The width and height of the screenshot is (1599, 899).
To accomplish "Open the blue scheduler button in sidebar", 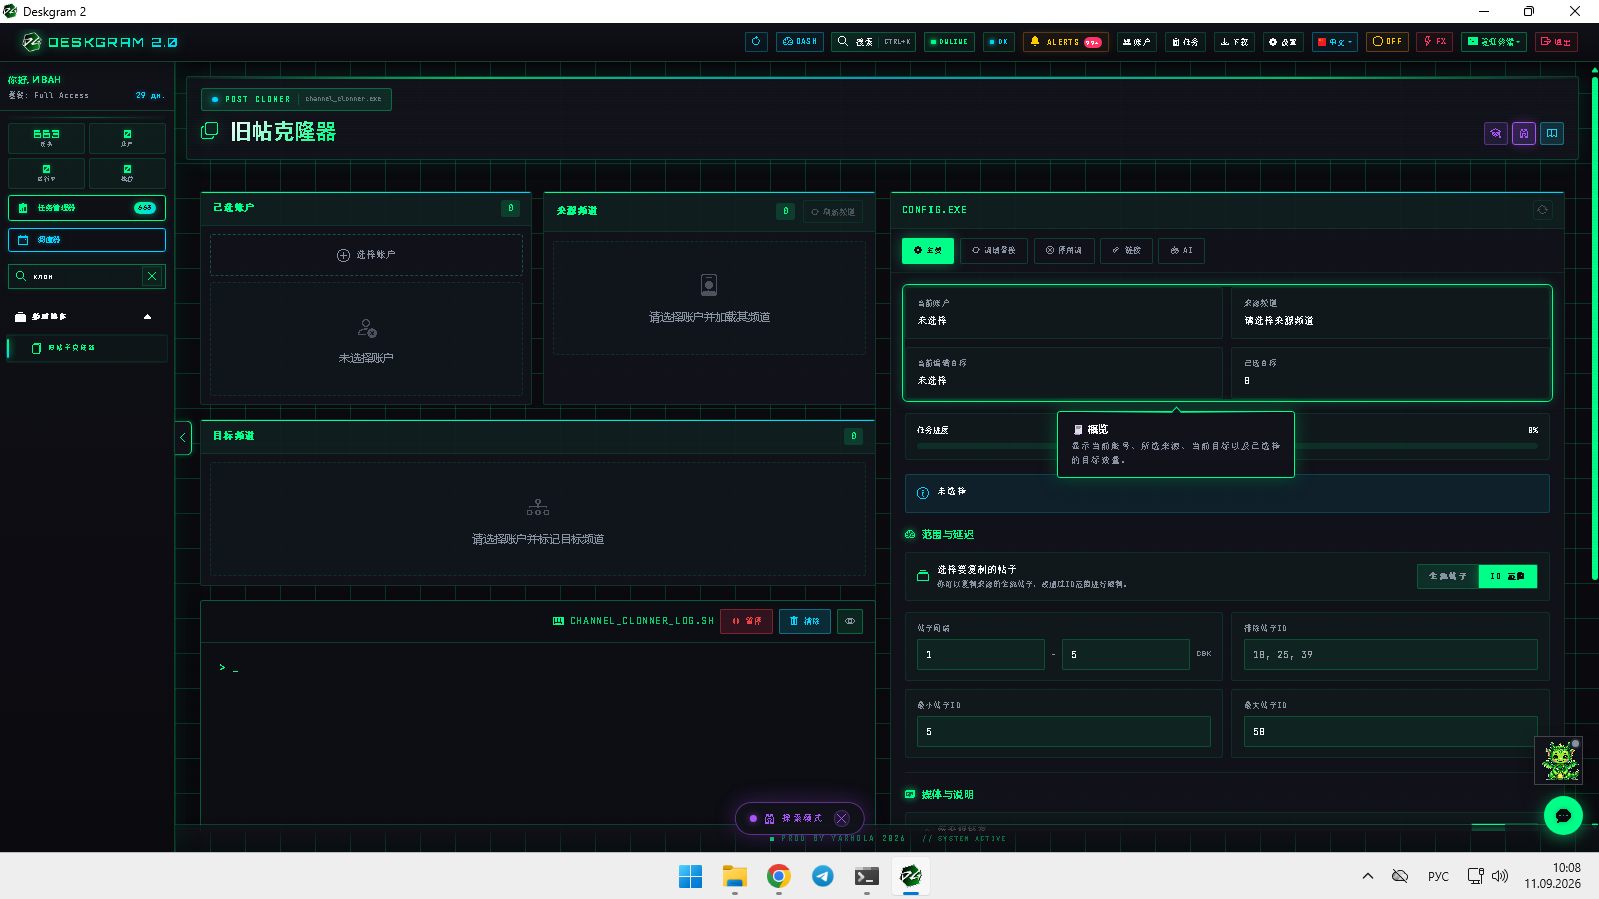I will (87, 240).
